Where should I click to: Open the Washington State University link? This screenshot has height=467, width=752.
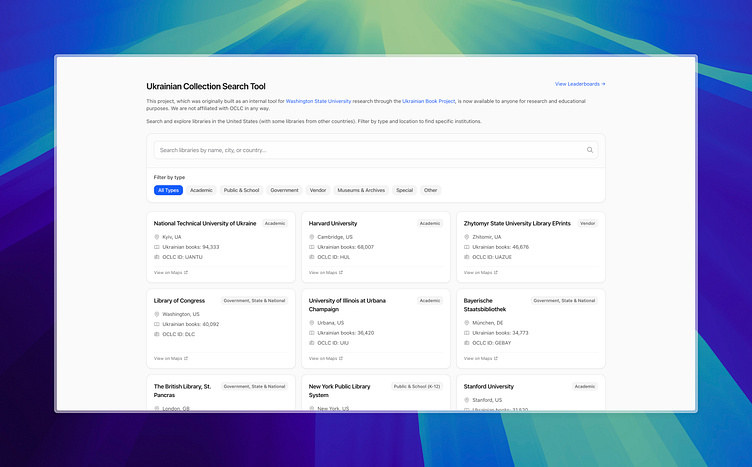tap(318, 101)
